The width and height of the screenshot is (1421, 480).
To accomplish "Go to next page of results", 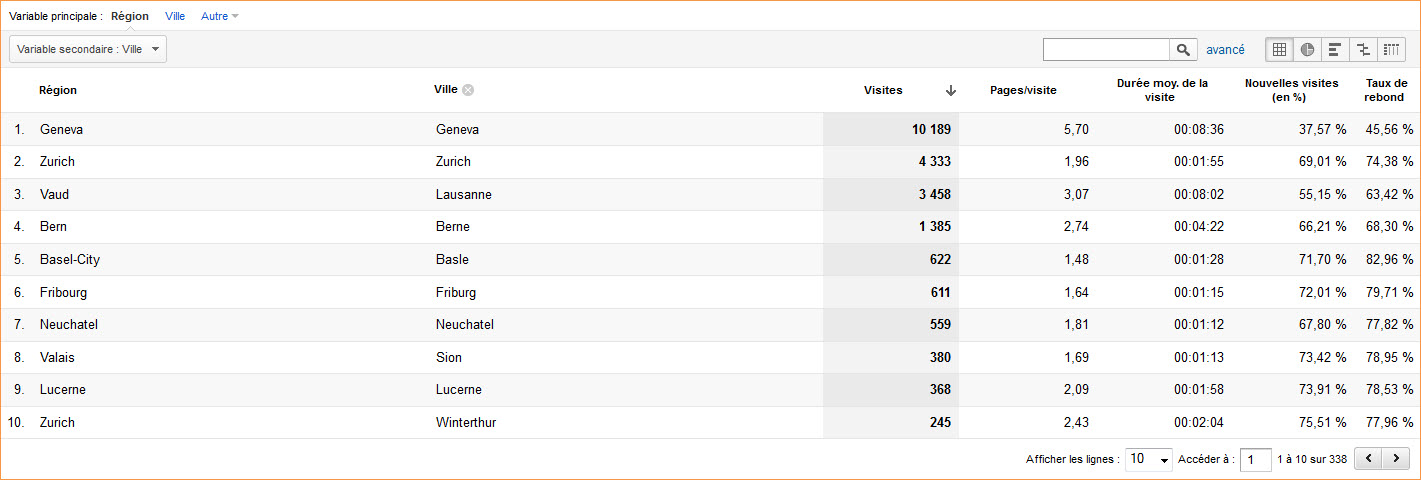I will click(x=1396, y=459).
